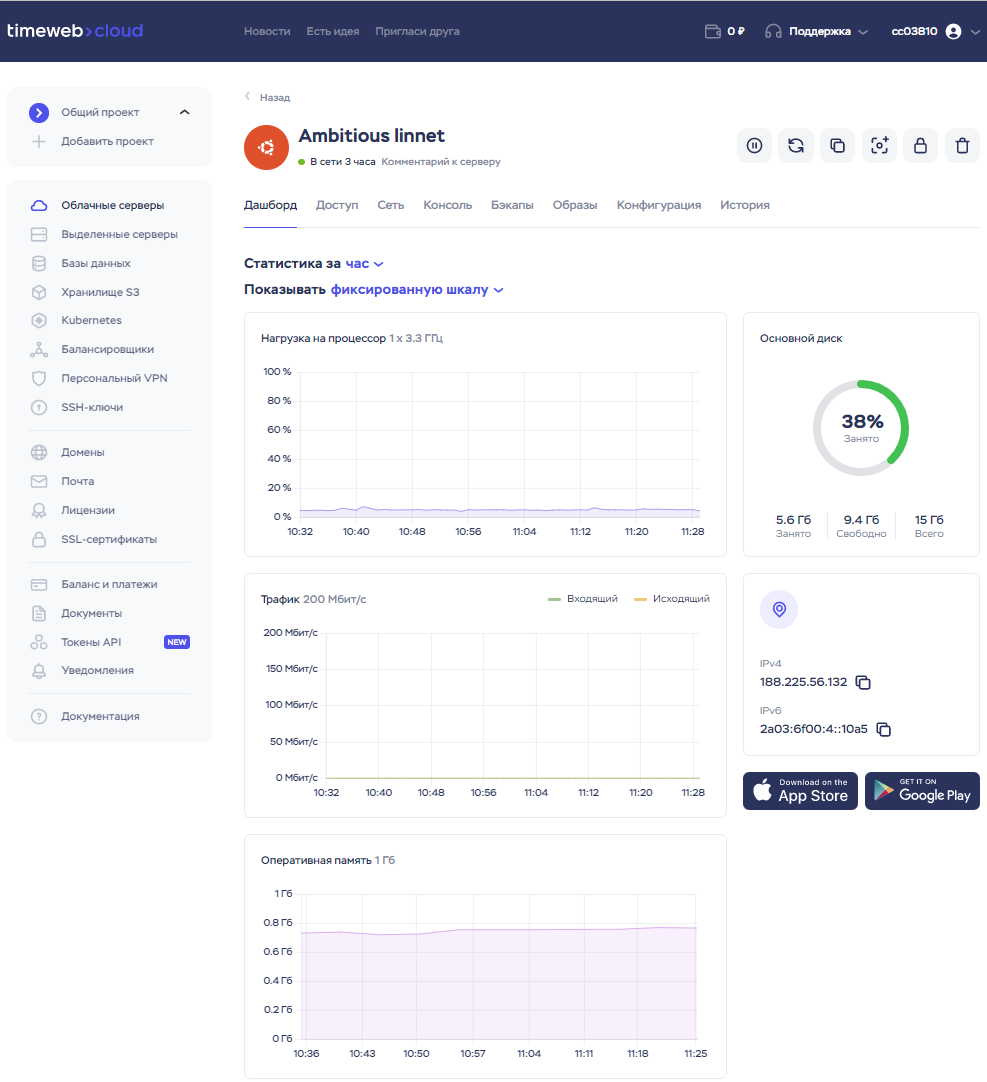Click the Уведомления bell icon

(x=39, y=671)
